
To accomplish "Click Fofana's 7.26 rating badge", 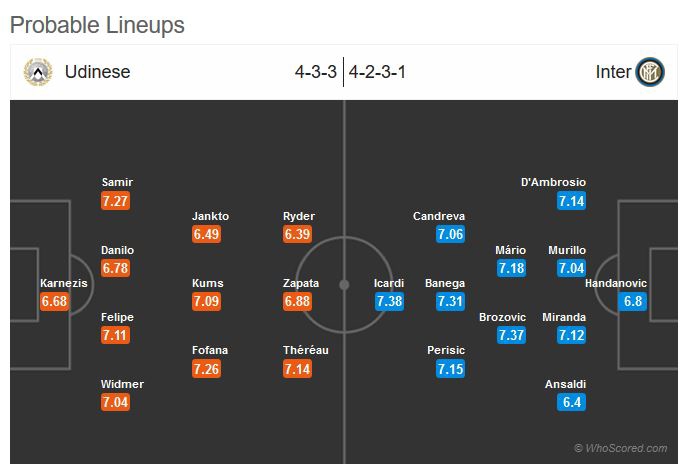I will coord(207,368).
